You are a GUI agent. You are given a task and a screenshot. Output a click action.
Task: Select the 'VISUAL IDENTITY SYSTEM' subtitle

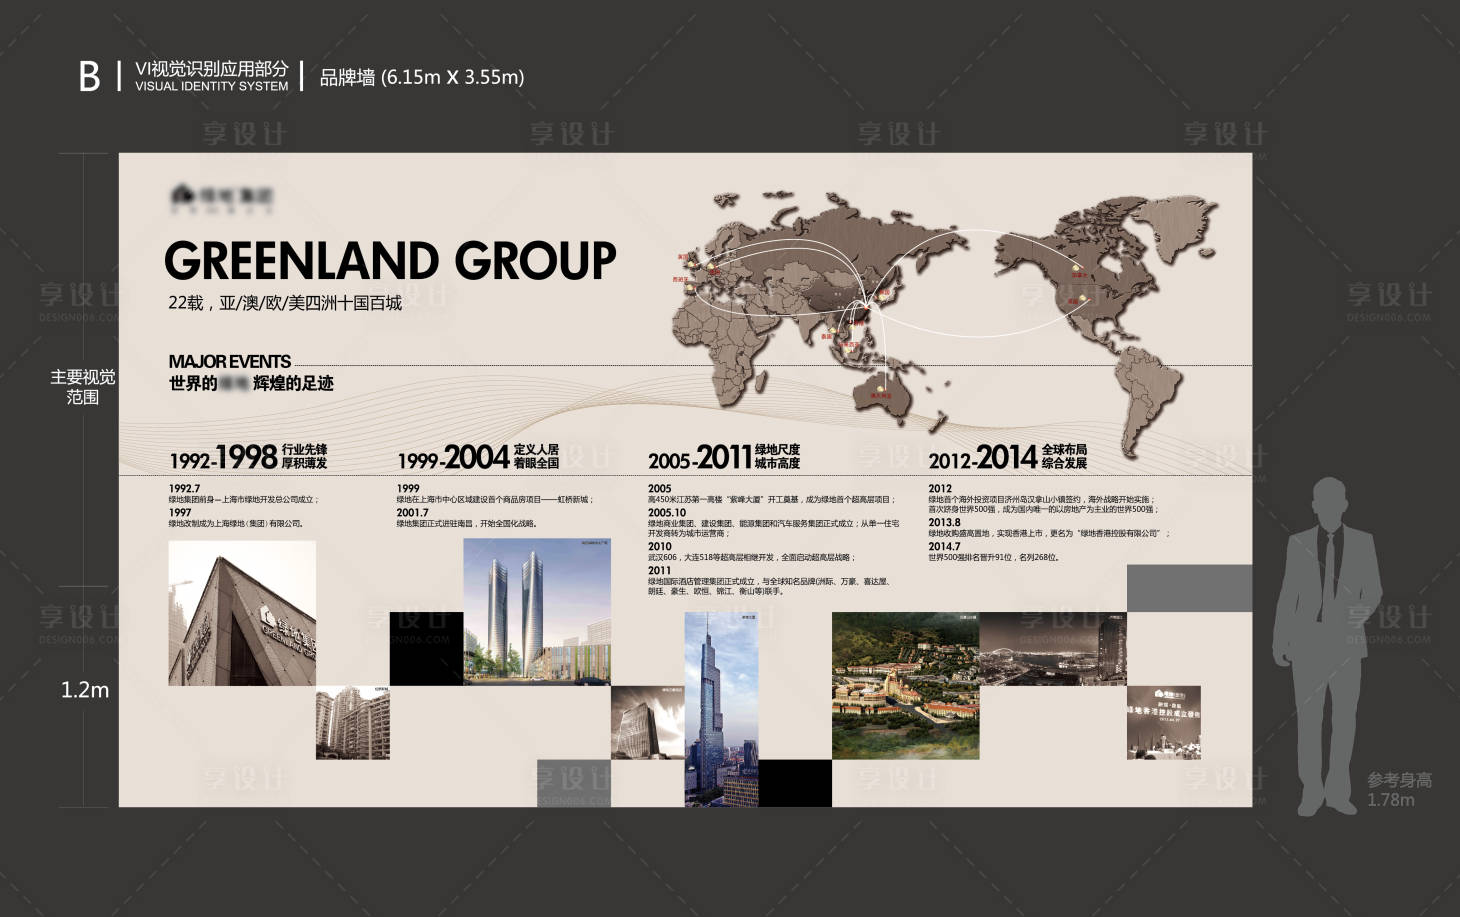coord(212,87)
